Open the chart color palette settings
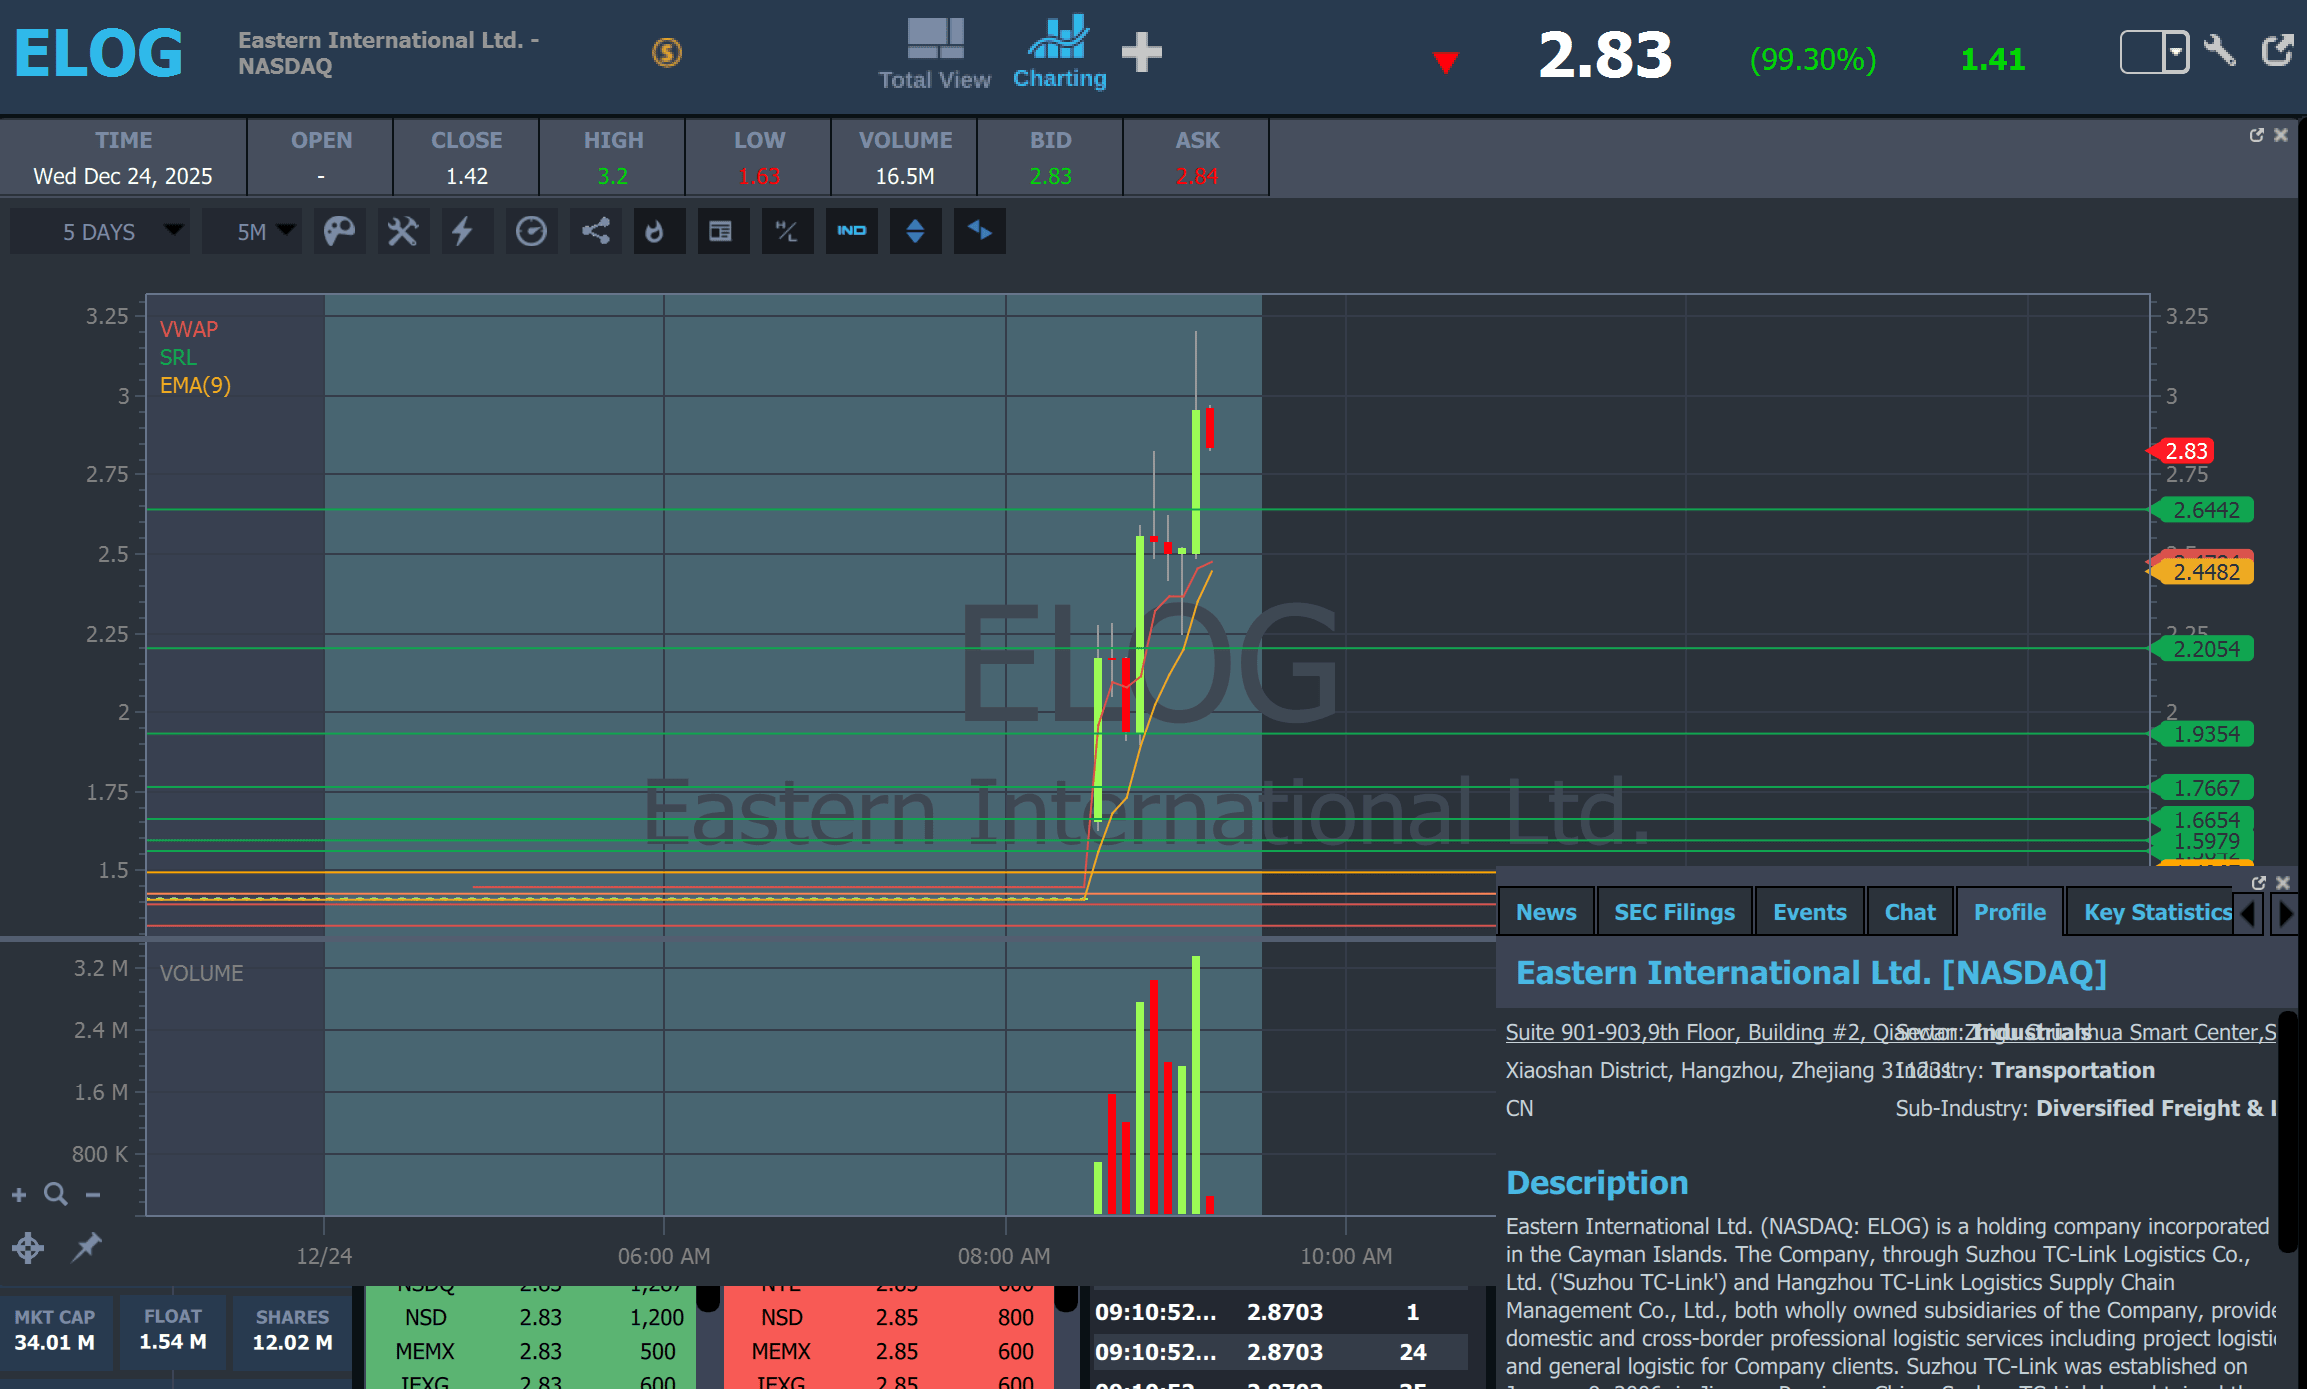Image resolution: width=2307 pixels, height=1389 pixels. 339,232
